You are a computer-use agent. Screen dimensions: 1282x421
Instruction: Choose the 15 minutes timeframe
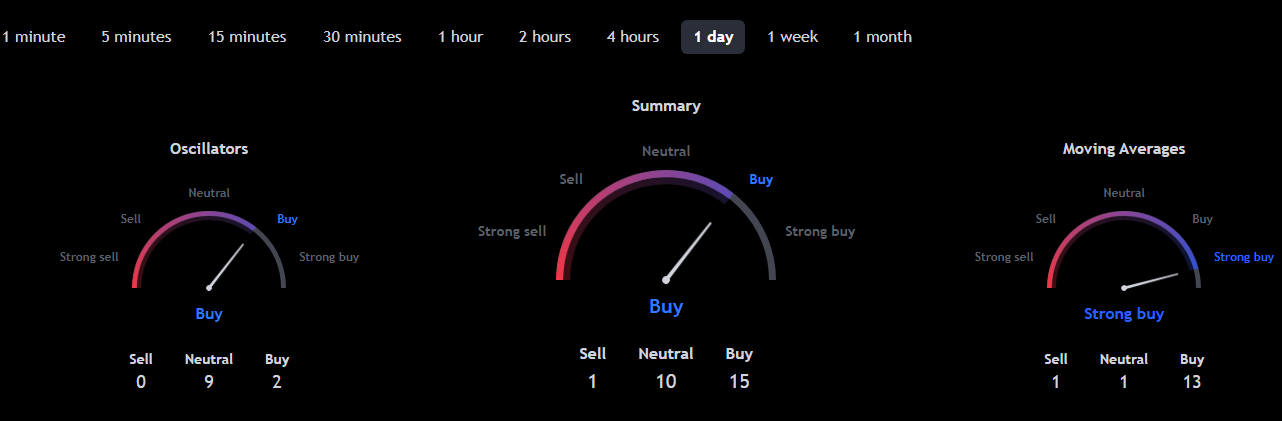coord(247,37)
